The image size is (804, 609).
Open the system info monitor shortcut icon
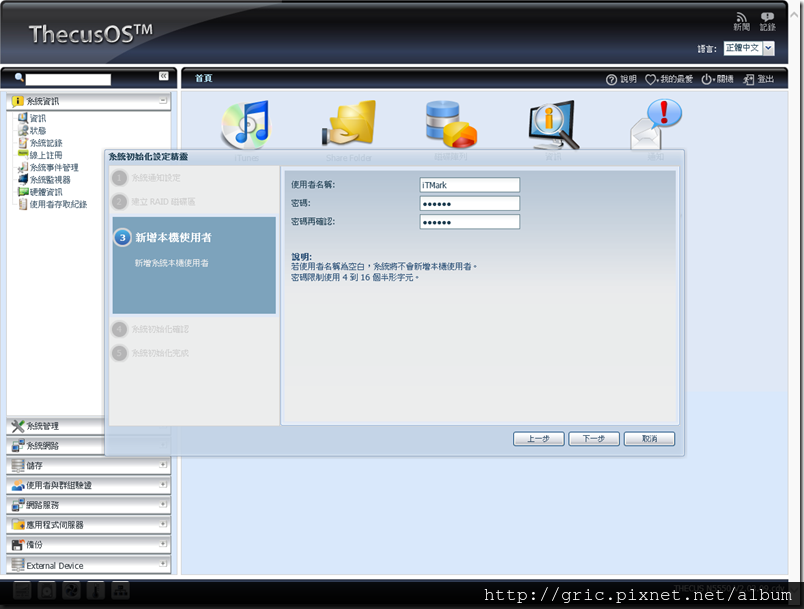click(554, 125)
